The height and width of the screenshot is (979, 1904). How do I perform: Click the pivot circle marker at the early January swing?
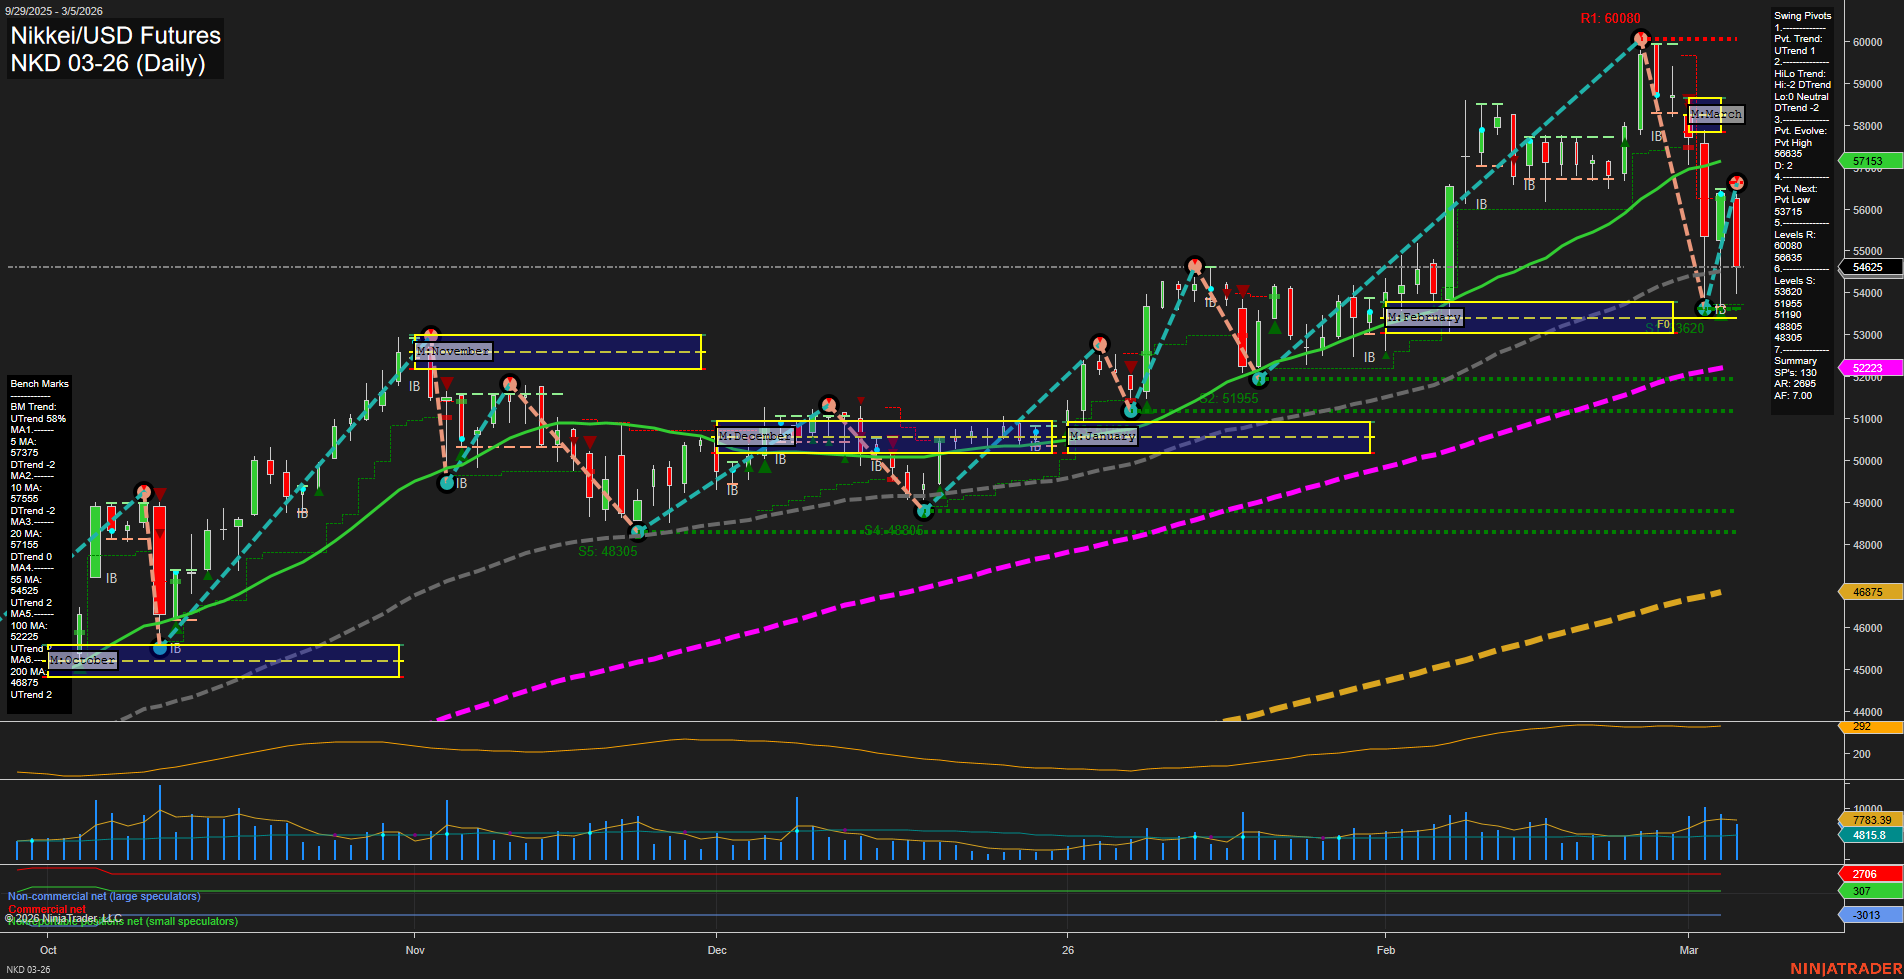click(x=1099, y=343)
